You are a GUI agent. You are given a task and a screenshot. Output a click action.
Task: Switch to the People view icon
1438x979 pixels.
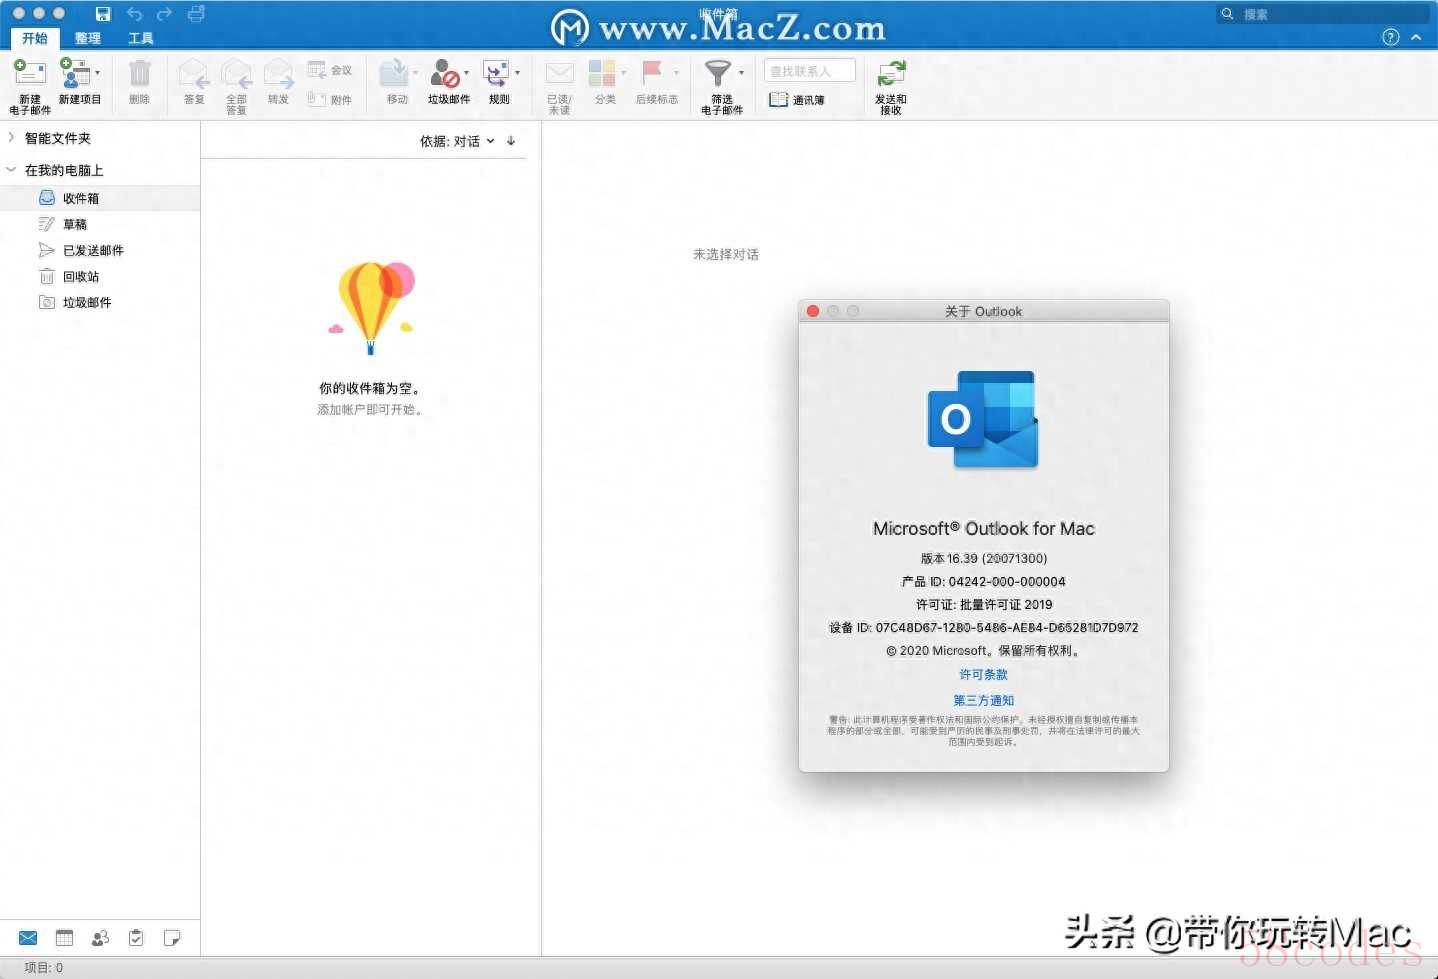coord(100,938)
